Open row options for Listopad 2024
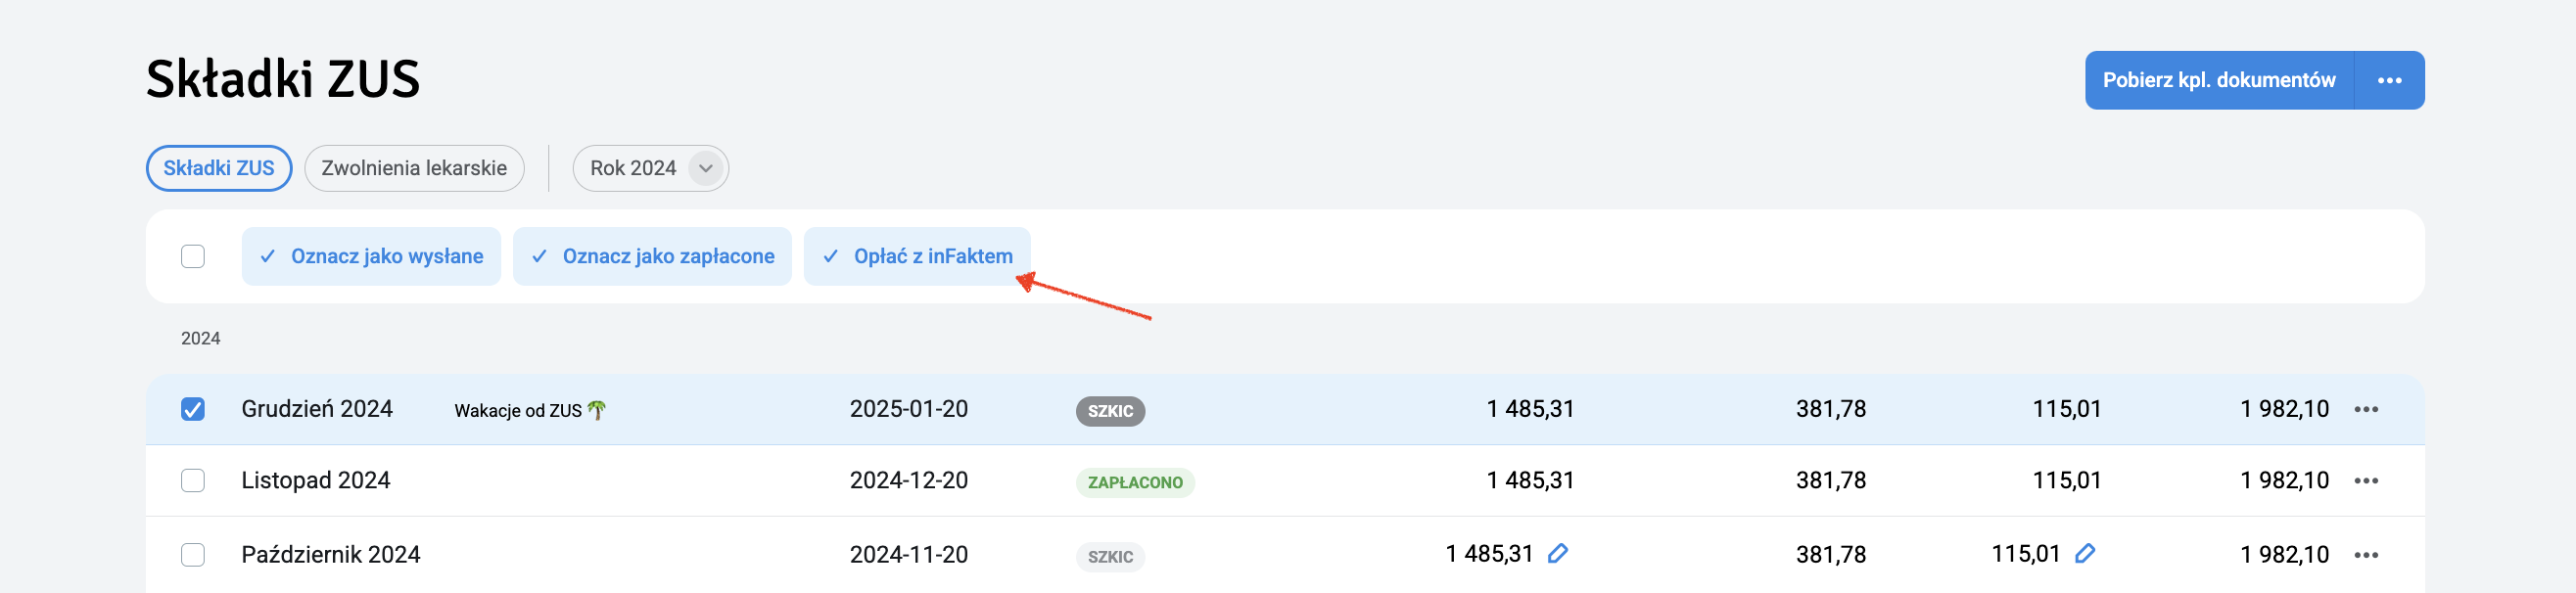The image size is (2576, 593). [2366, 481]
